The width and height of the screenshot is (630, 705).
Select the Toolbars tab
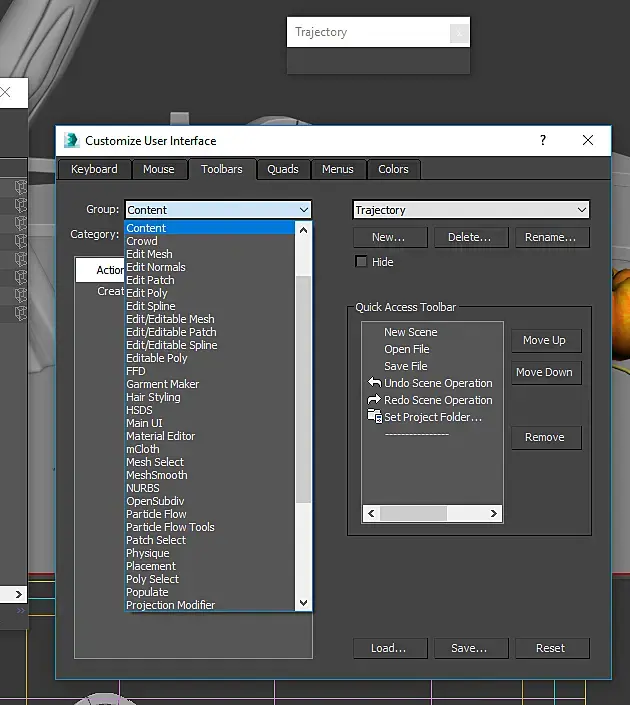[222, 169]
